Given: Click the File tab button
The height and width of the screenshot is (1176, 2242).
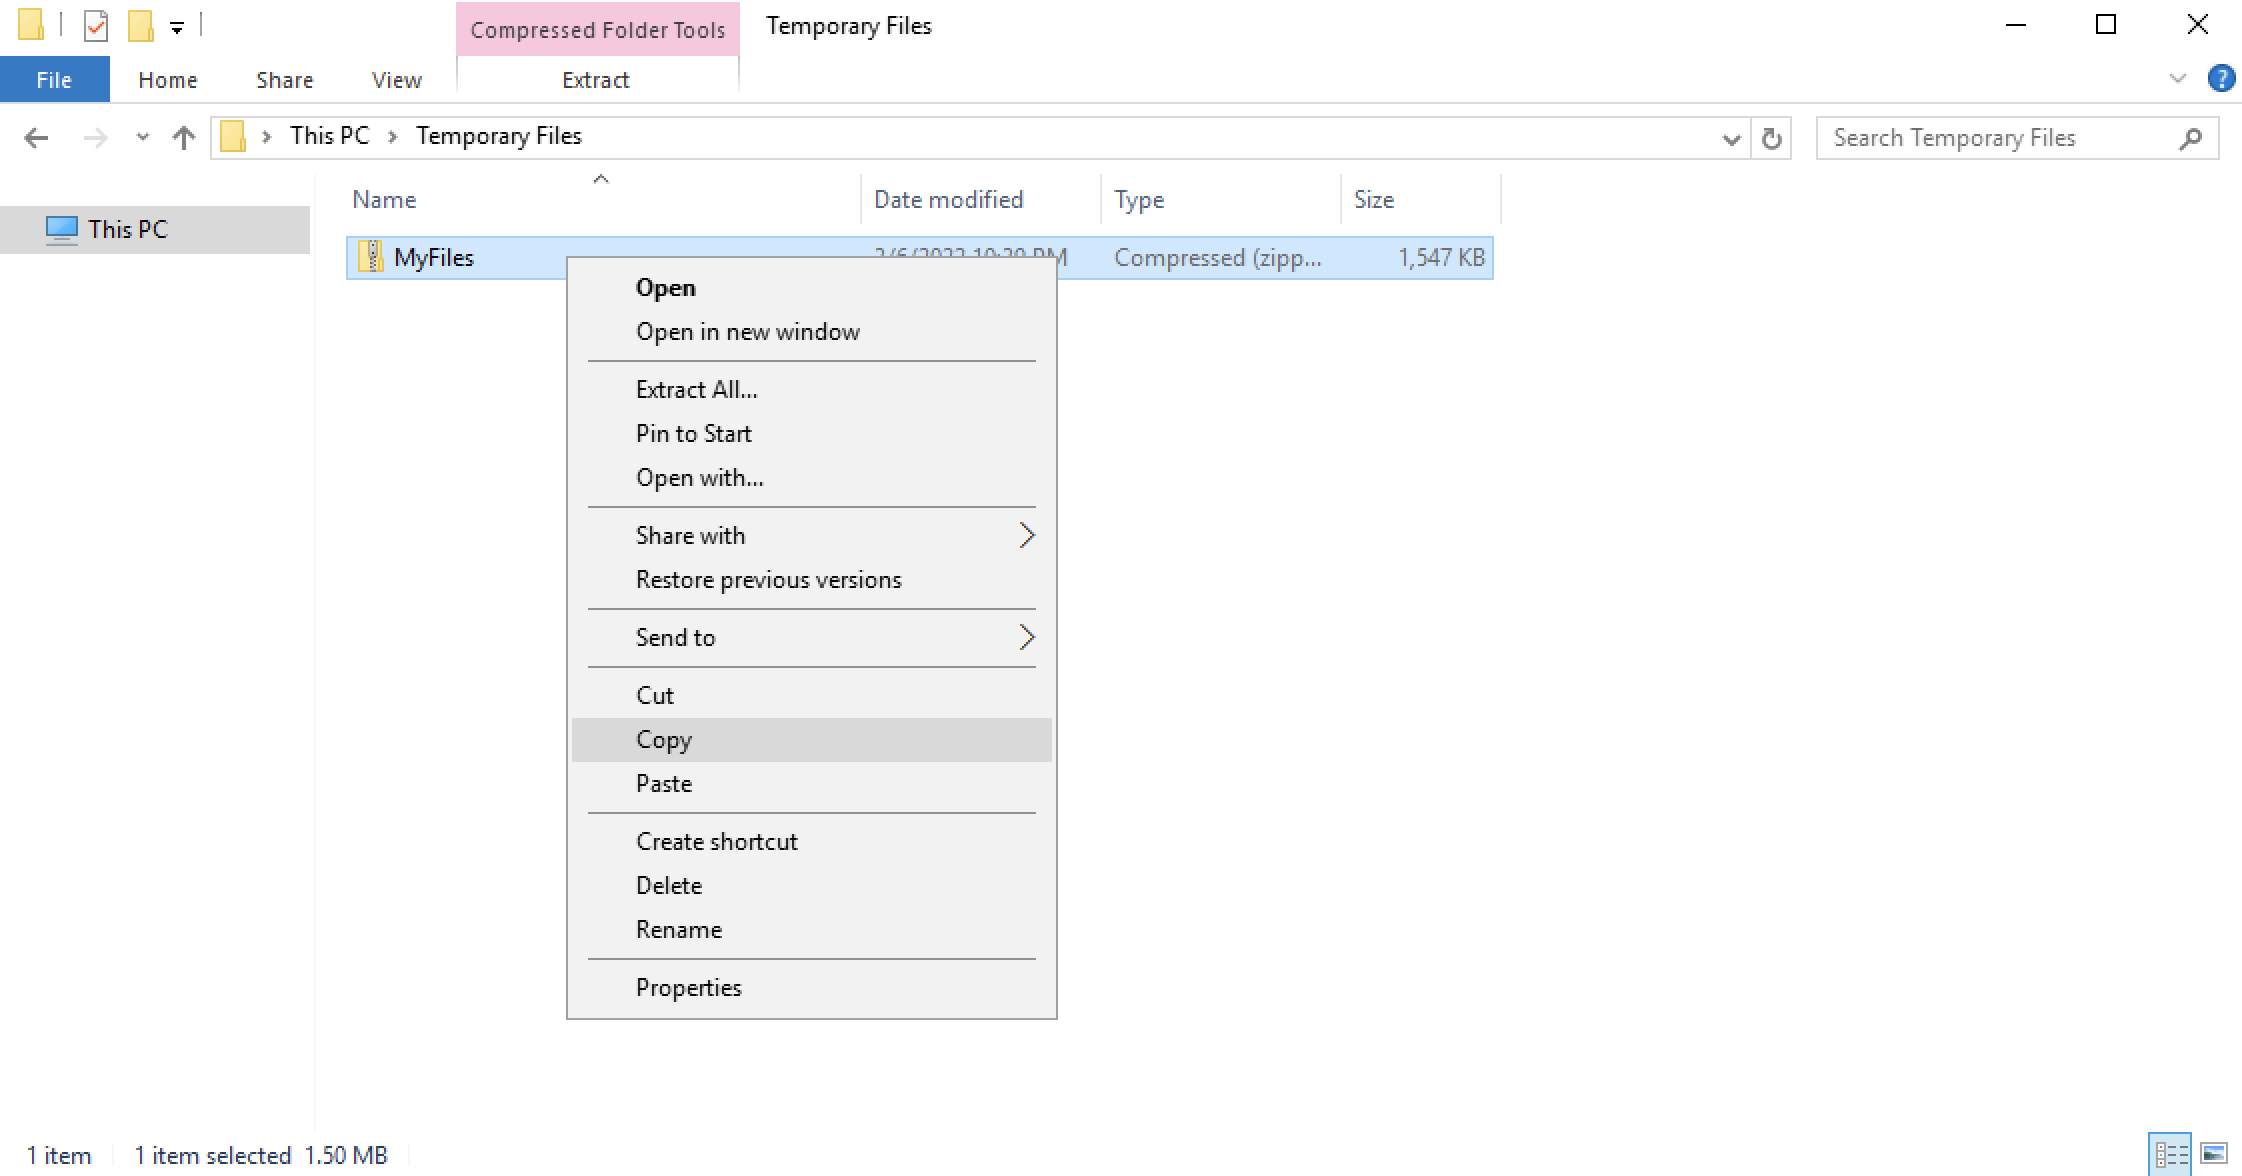Looking at the screenshot, I should [54, 80].
